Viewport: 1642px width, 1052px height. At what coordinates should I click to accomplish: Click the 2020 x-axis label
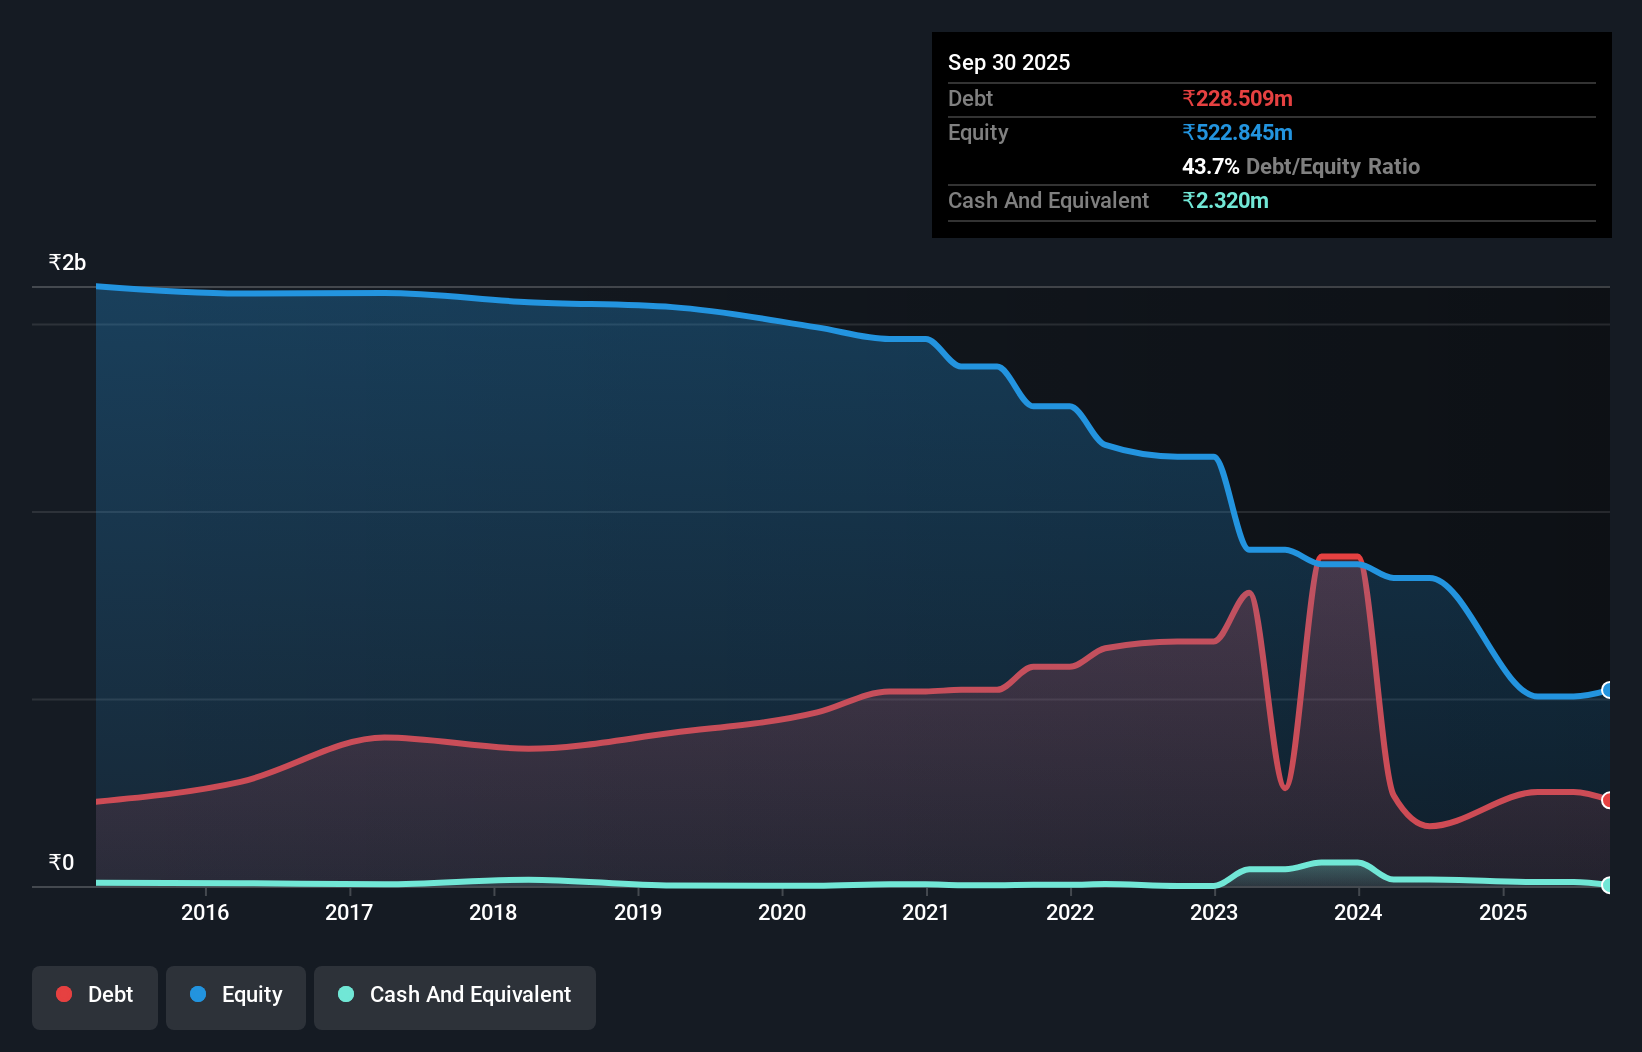click(782, 912)
